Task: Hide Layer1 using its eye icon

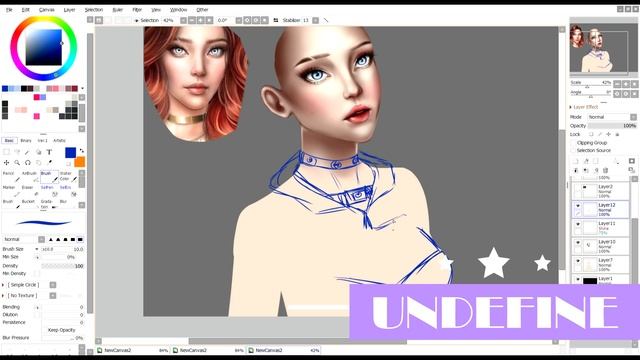Action: click(578, 279)
